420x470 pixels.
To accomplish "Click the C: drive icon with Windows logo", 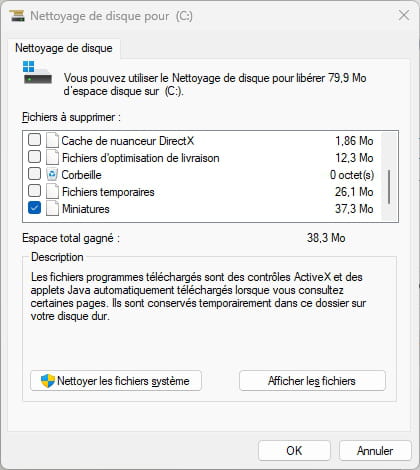I will pos(37,72).
